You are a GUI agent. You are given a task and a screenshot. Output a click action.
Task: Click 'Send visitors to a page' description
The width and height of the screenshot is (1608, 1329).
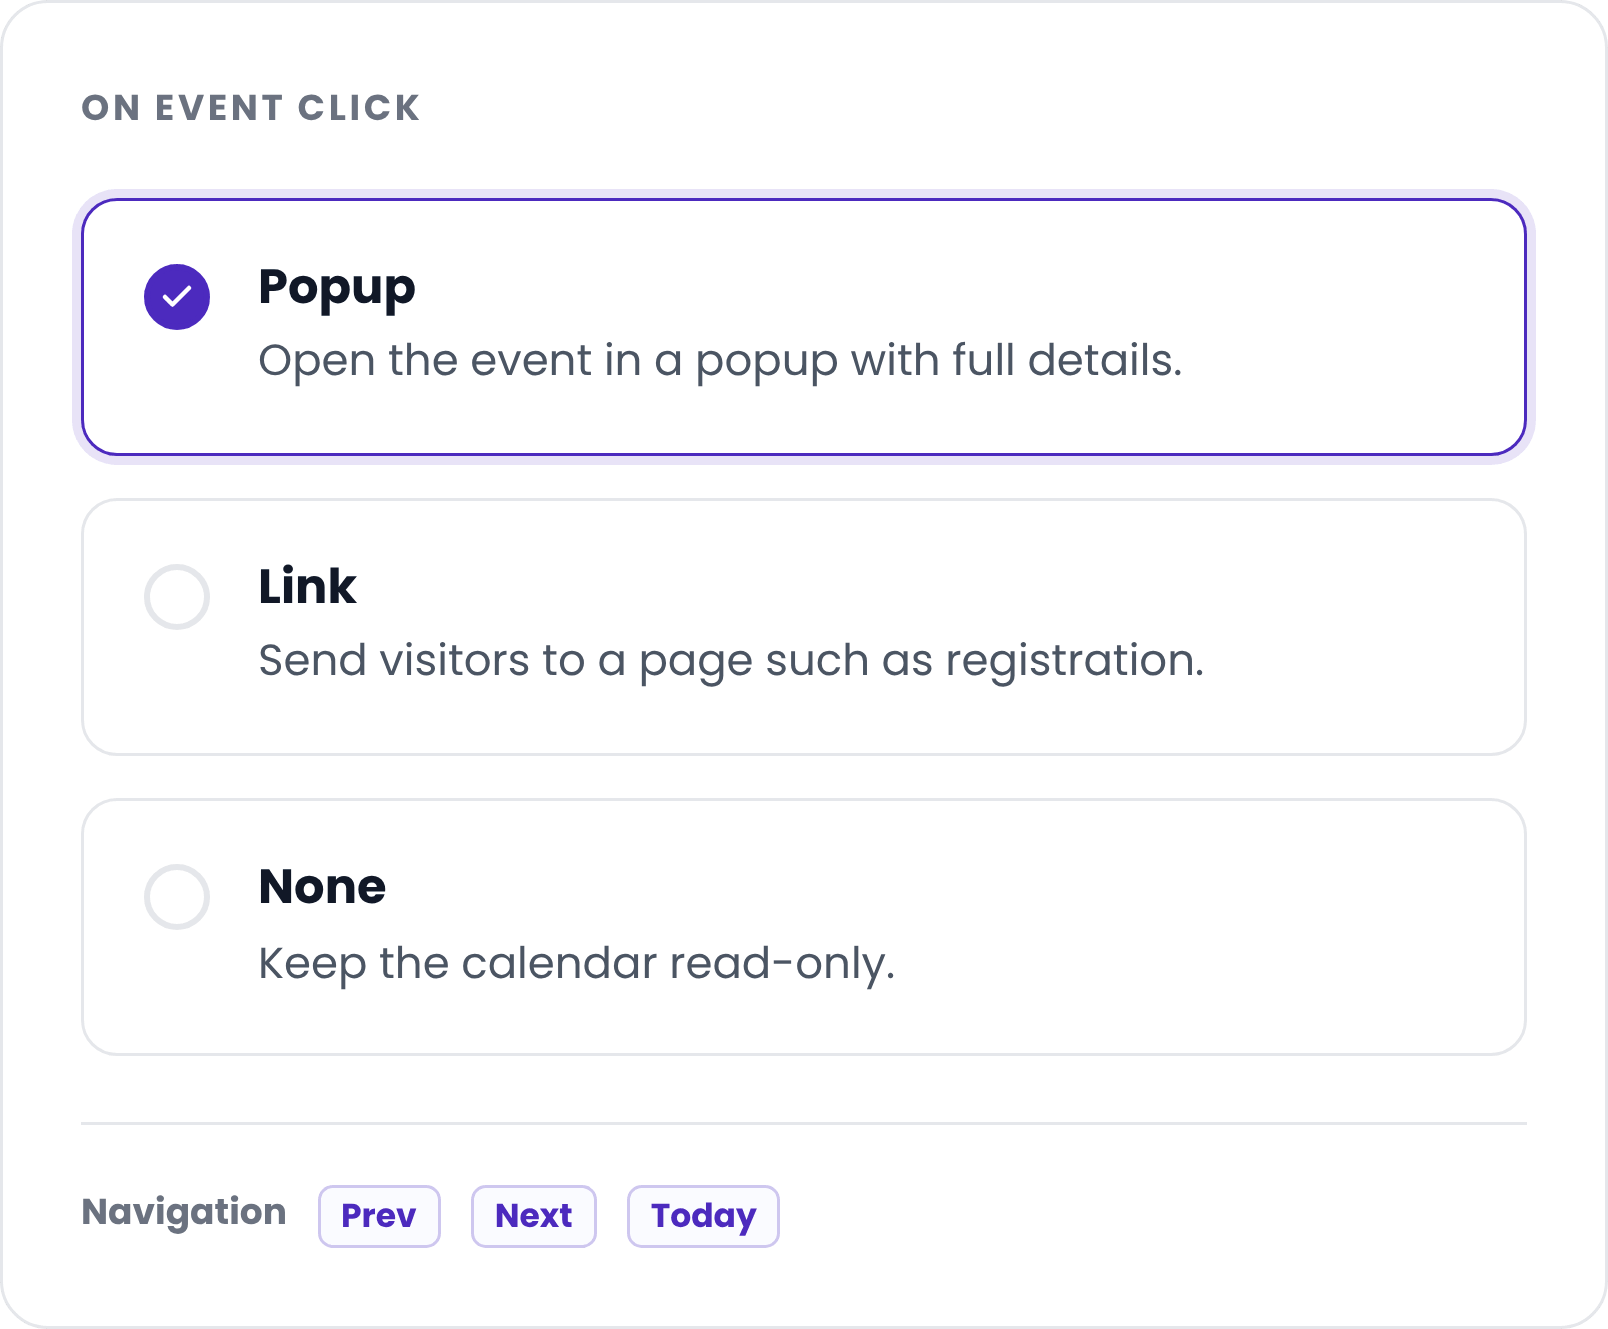click(731, 661)
